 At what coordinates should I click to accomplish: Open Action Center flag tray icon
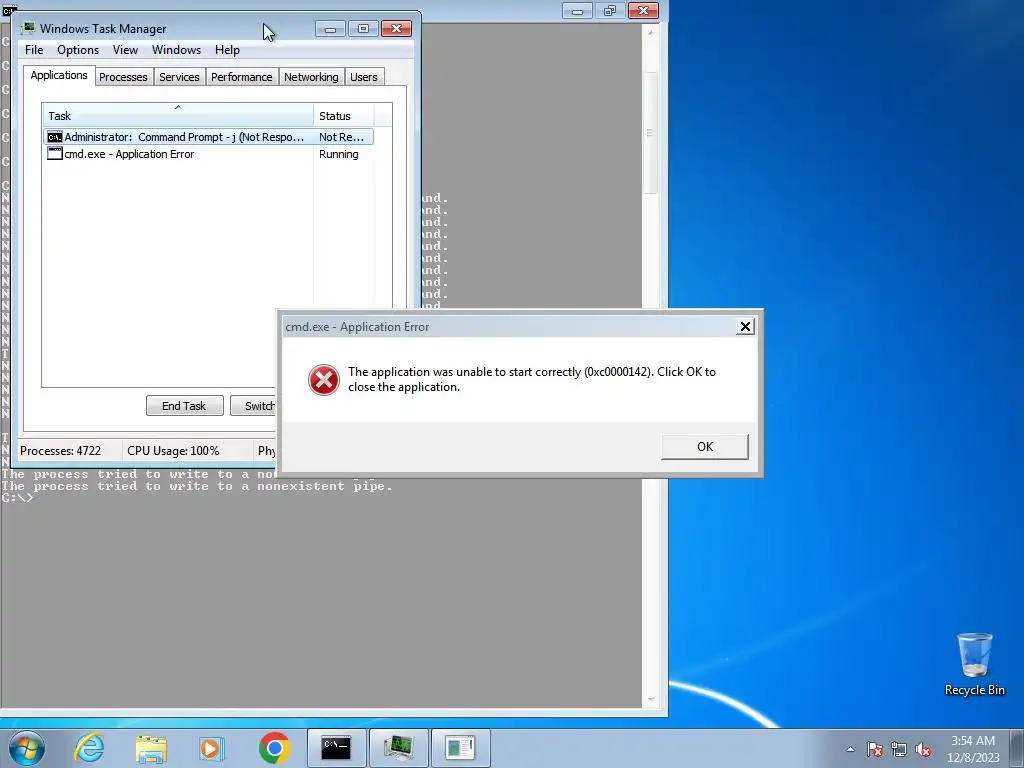875,749
